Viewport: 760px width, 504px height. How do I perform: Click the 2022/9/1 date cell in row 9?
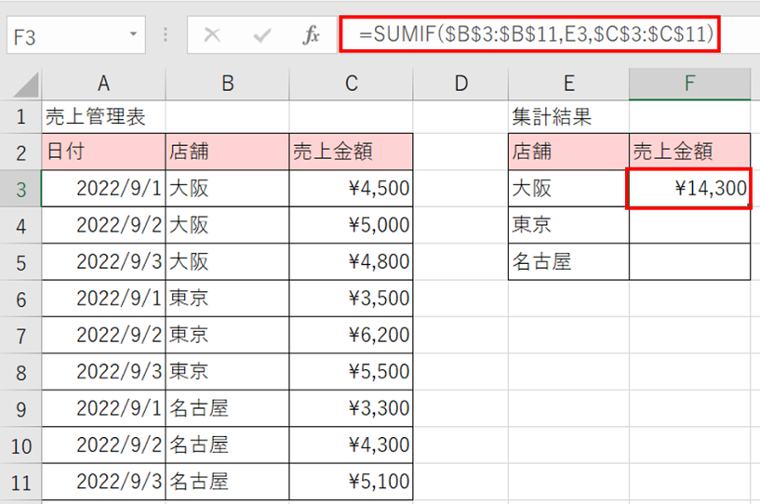coord(104,409)
